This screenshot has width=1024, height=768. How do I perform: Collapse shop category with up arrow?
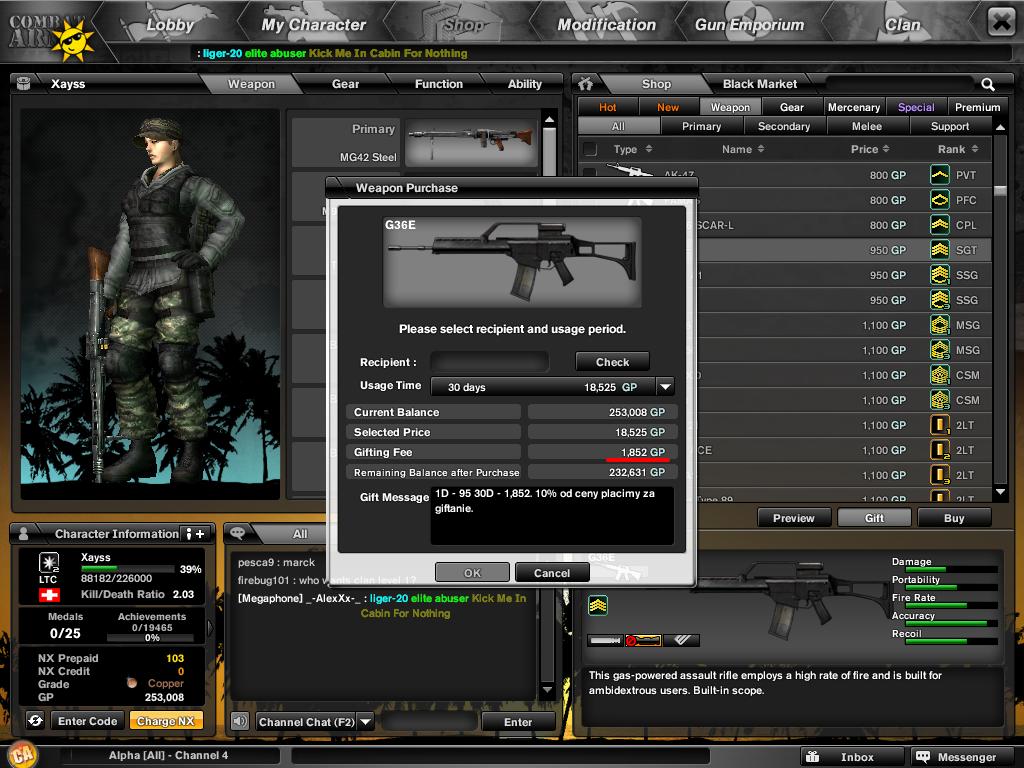(1000, 127)
